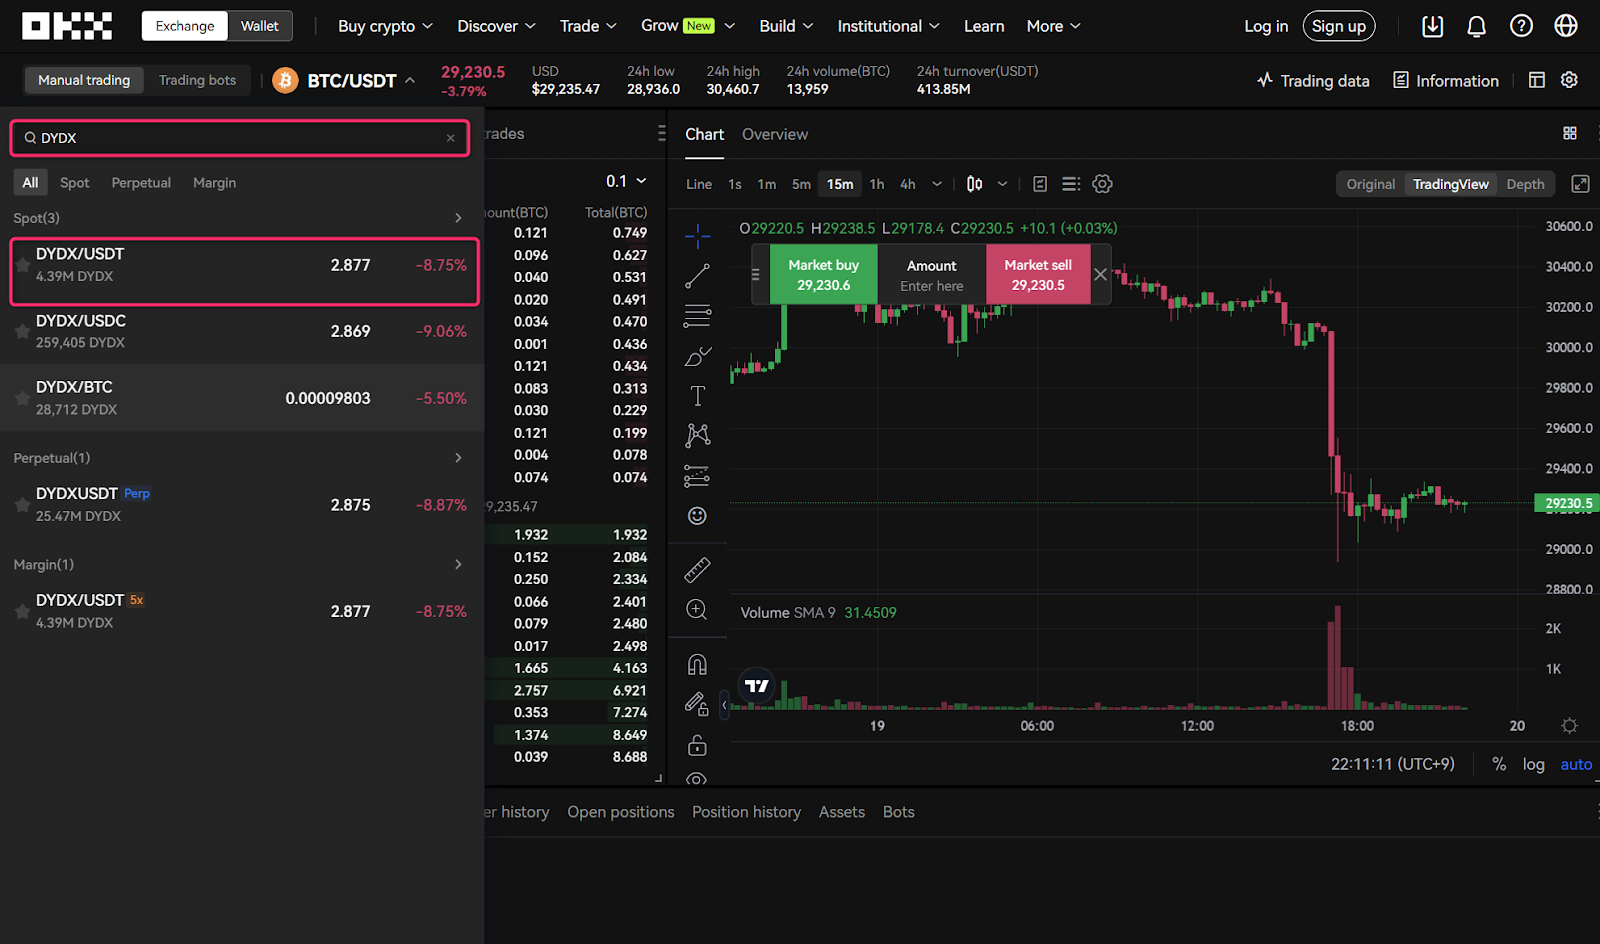Expand more time intervals dropdown
Image resolution: width=1600 pixels, height=944 pixels.
[x=937, y=184]
